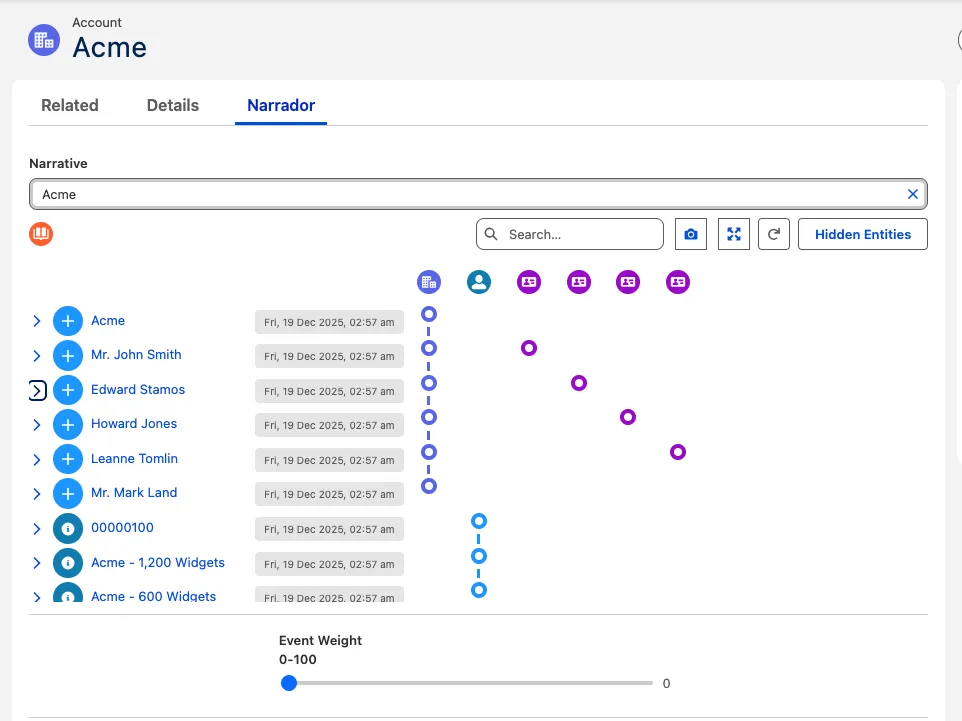Click the Narrative combo box showing Acme
The width and height of the screenshot is (962, 721).
pyautogui.click(x=478, y=194)
